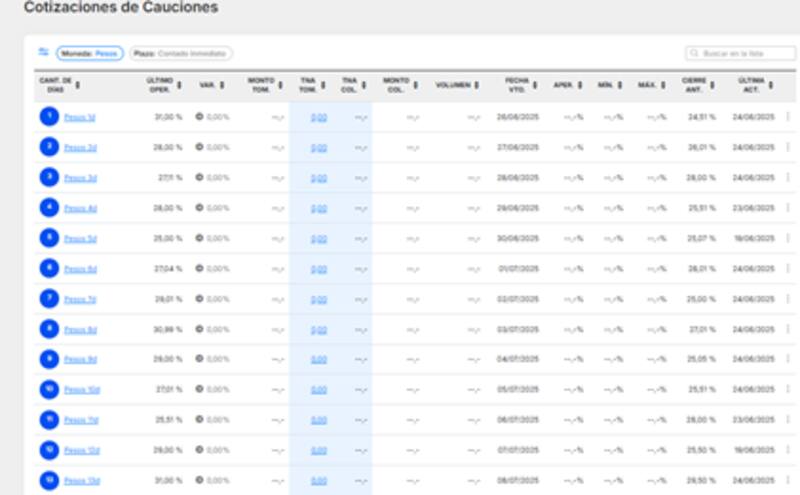This screenshot has height=495, width=800.
Task: Open three-dot menu for Pesos 9d row
Action: [x=787, y=359]
